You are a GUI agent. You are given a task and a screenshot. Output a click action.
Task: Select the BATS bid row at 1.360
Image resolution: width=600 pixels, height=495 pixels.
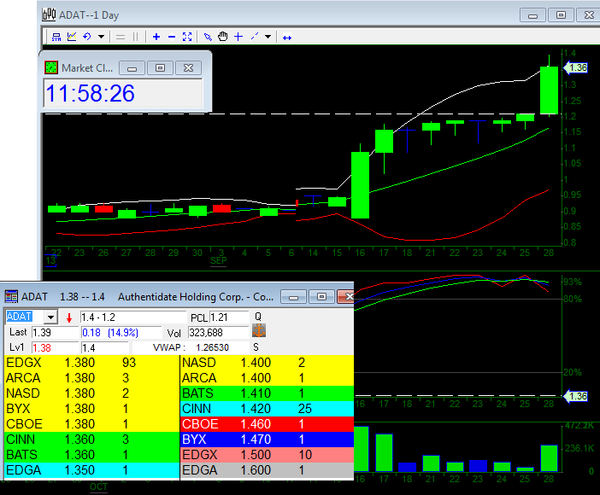pyautogui.click(x=91, y=454)
